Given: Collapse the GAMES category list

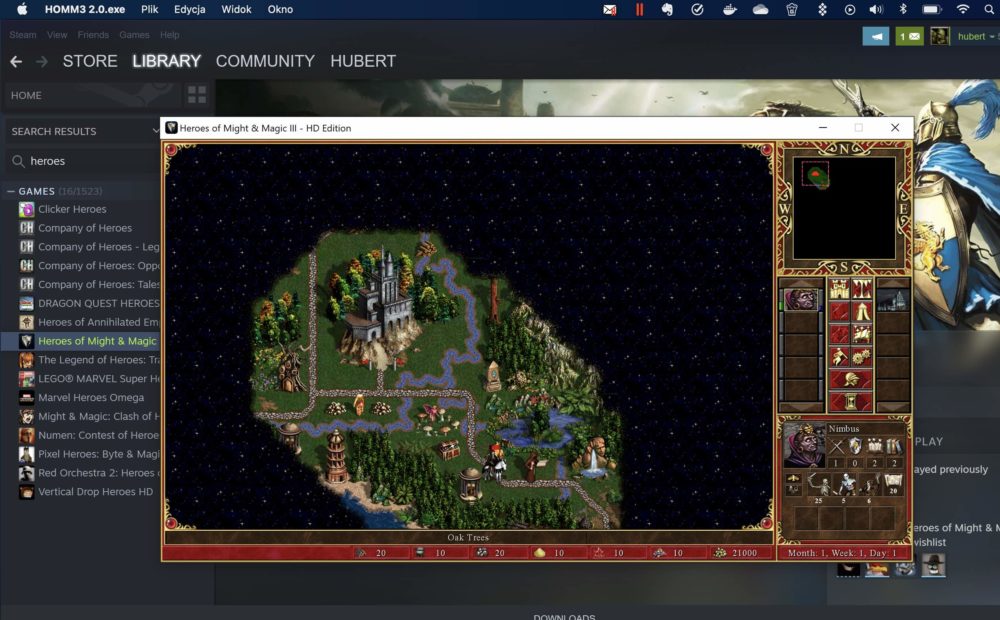Looking at the screenshot, I should (x=11, y=191).
